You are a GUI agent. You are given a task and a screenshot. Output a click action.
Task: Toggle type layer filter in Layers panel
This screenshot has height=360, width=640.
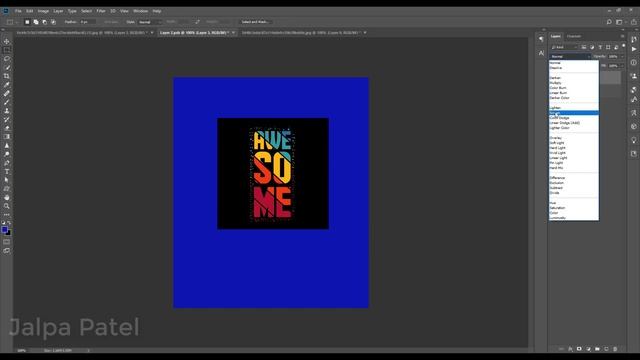coord(600,47)
